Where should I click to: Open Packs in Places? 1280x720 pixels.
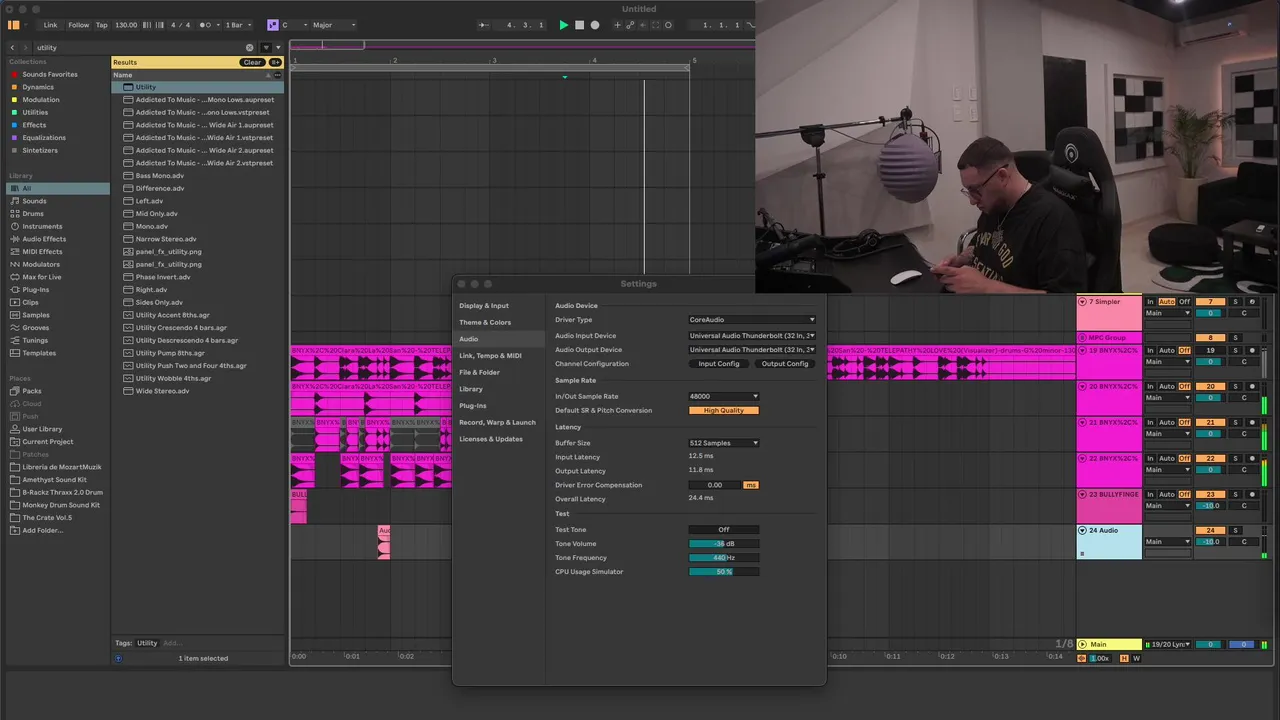(x=32, y=391)
